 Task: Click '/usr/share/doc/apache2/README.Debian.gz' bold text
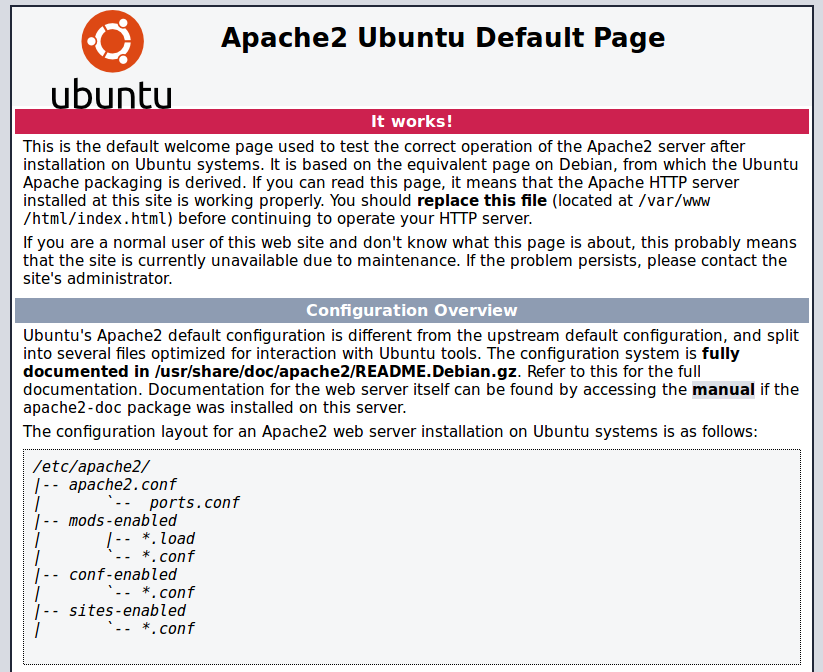pyautogui.click(x=335, y=372)
